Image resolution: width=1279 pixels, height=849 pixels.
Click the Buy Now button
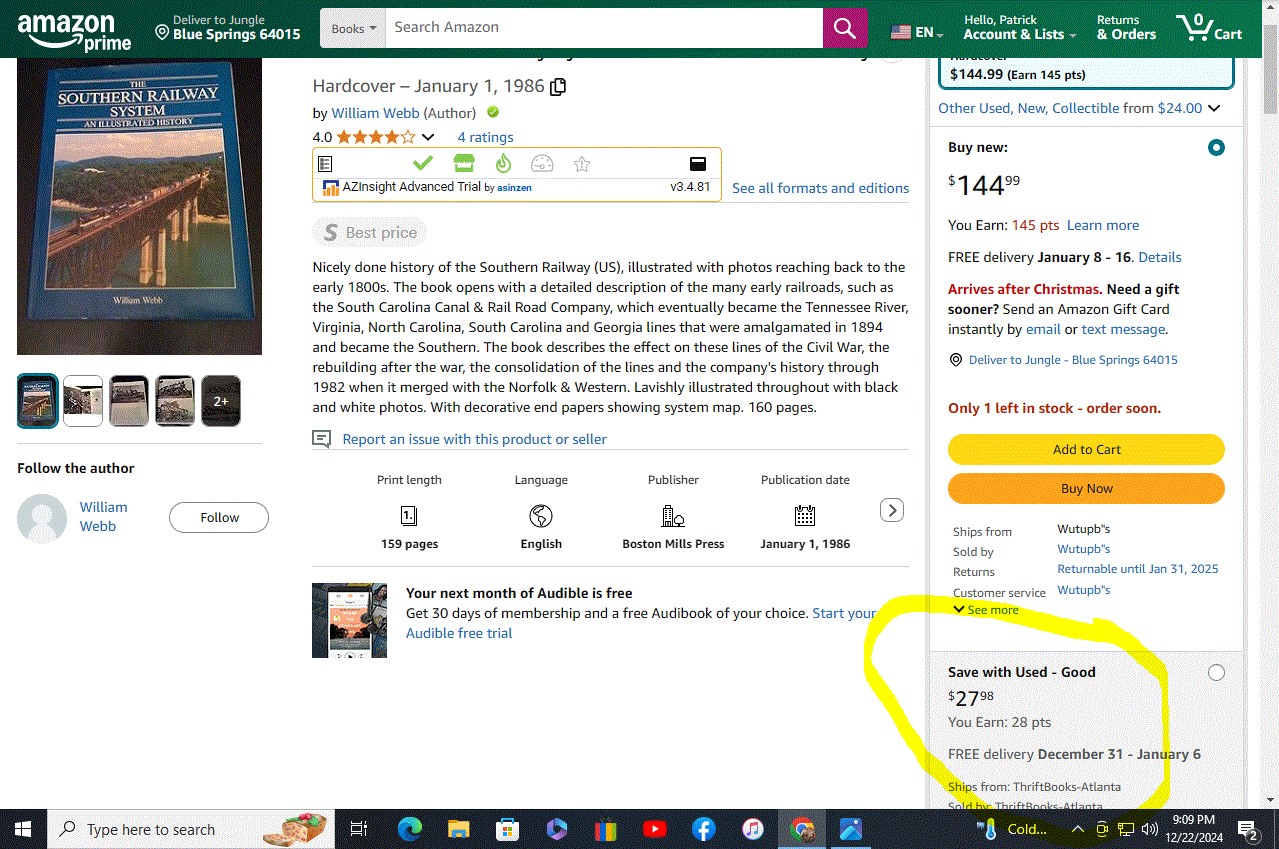point(1086,489)
